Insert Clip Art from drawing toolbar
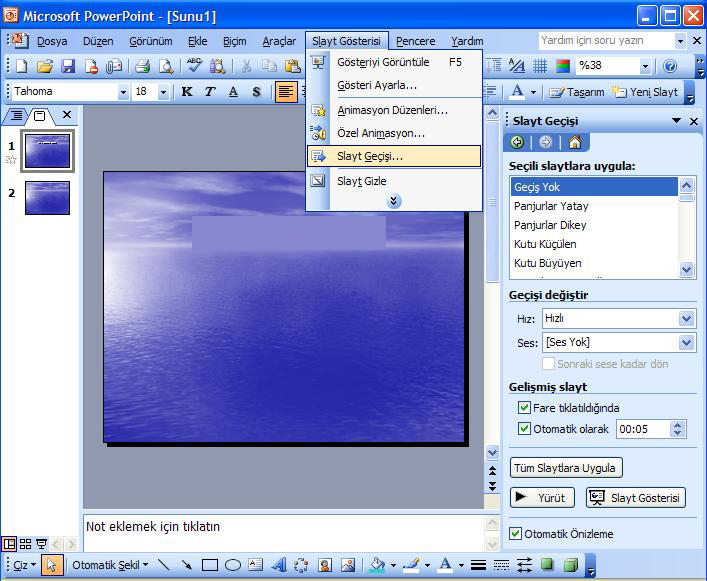Viewport: 707px width, 581px height. tap(325, 565)
